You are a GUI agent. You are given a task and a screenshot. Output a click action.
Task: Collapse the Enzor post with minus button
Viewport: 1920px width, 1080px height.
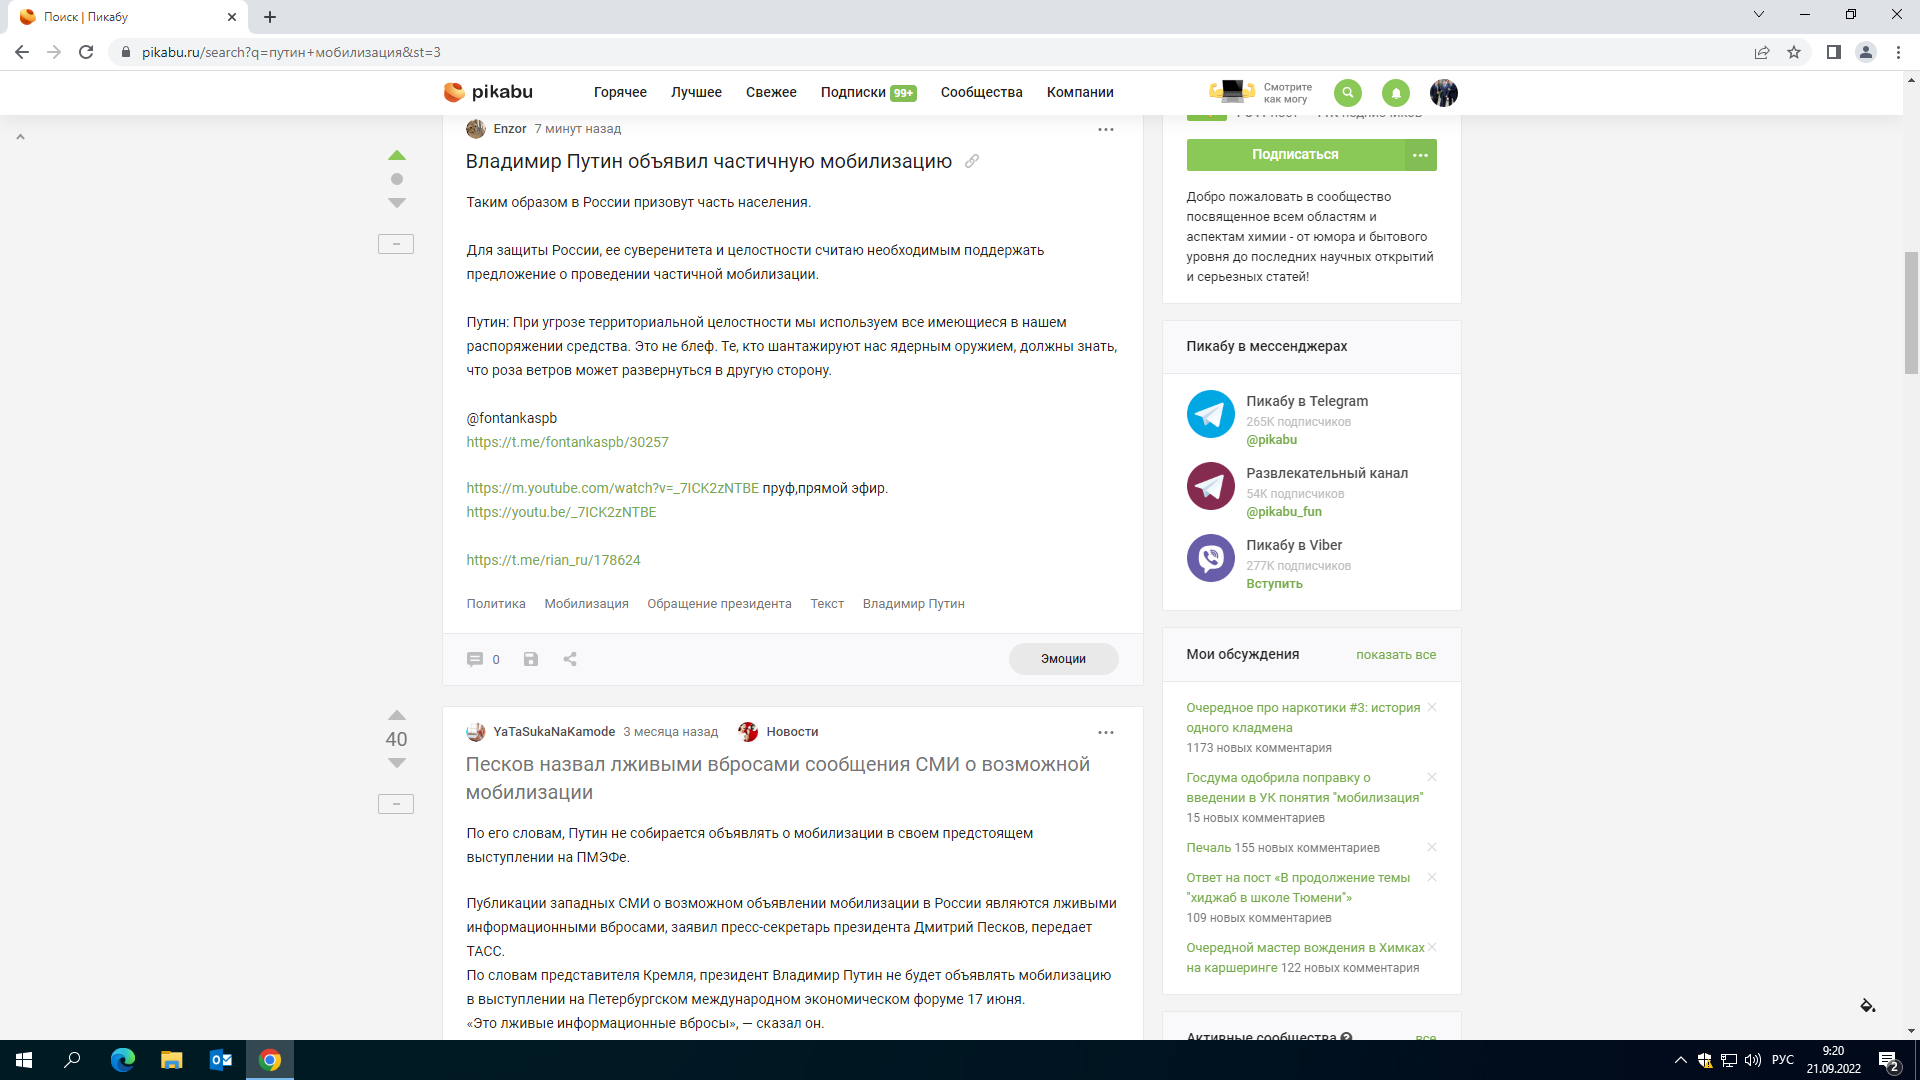(x=396, y=244)
